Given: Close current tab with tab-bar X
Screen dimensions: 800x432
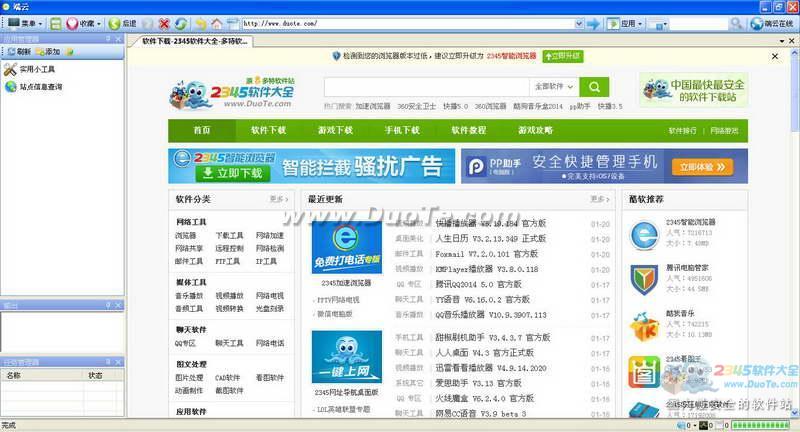Looking at the screenshot, I should 791,41.
